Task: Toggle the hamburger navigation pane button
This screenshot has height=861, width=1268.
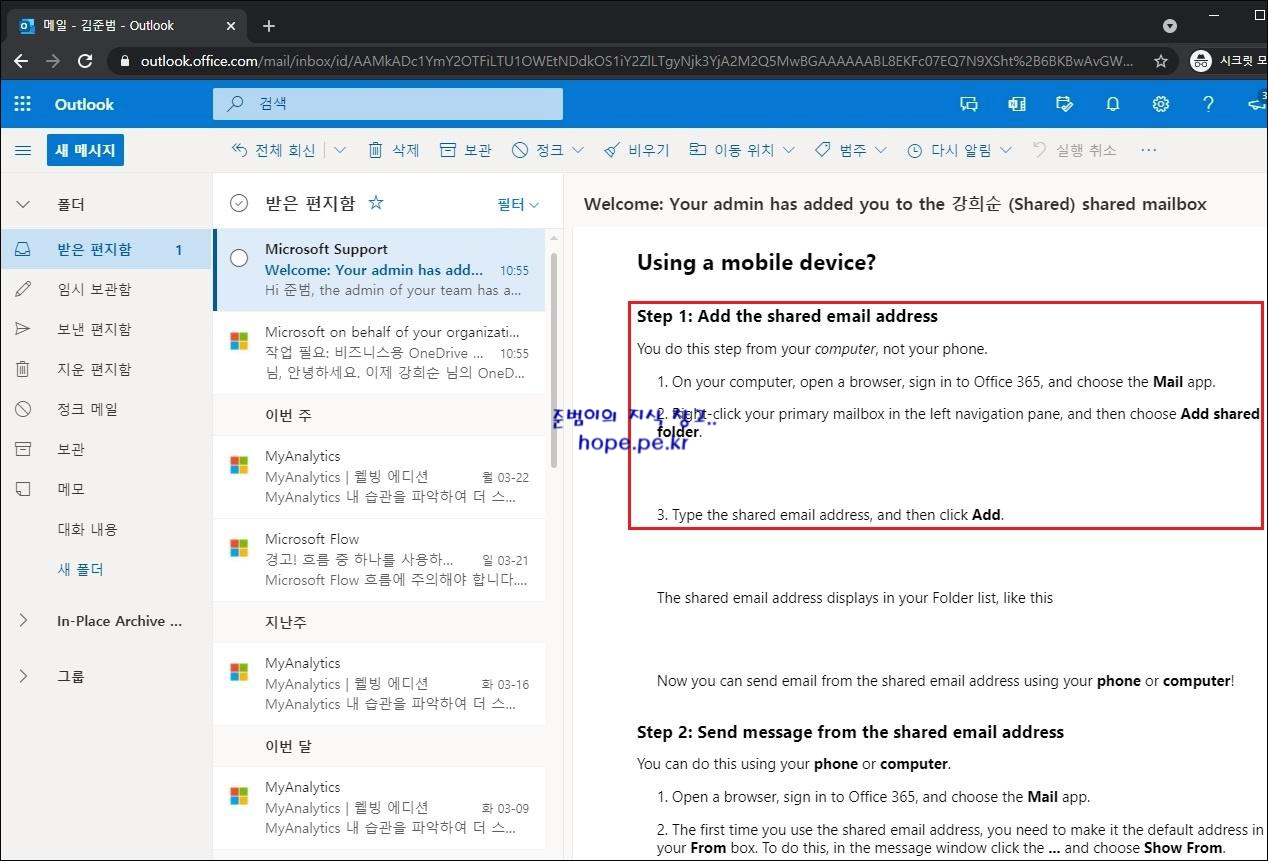Action: click(x=22, y=150)
